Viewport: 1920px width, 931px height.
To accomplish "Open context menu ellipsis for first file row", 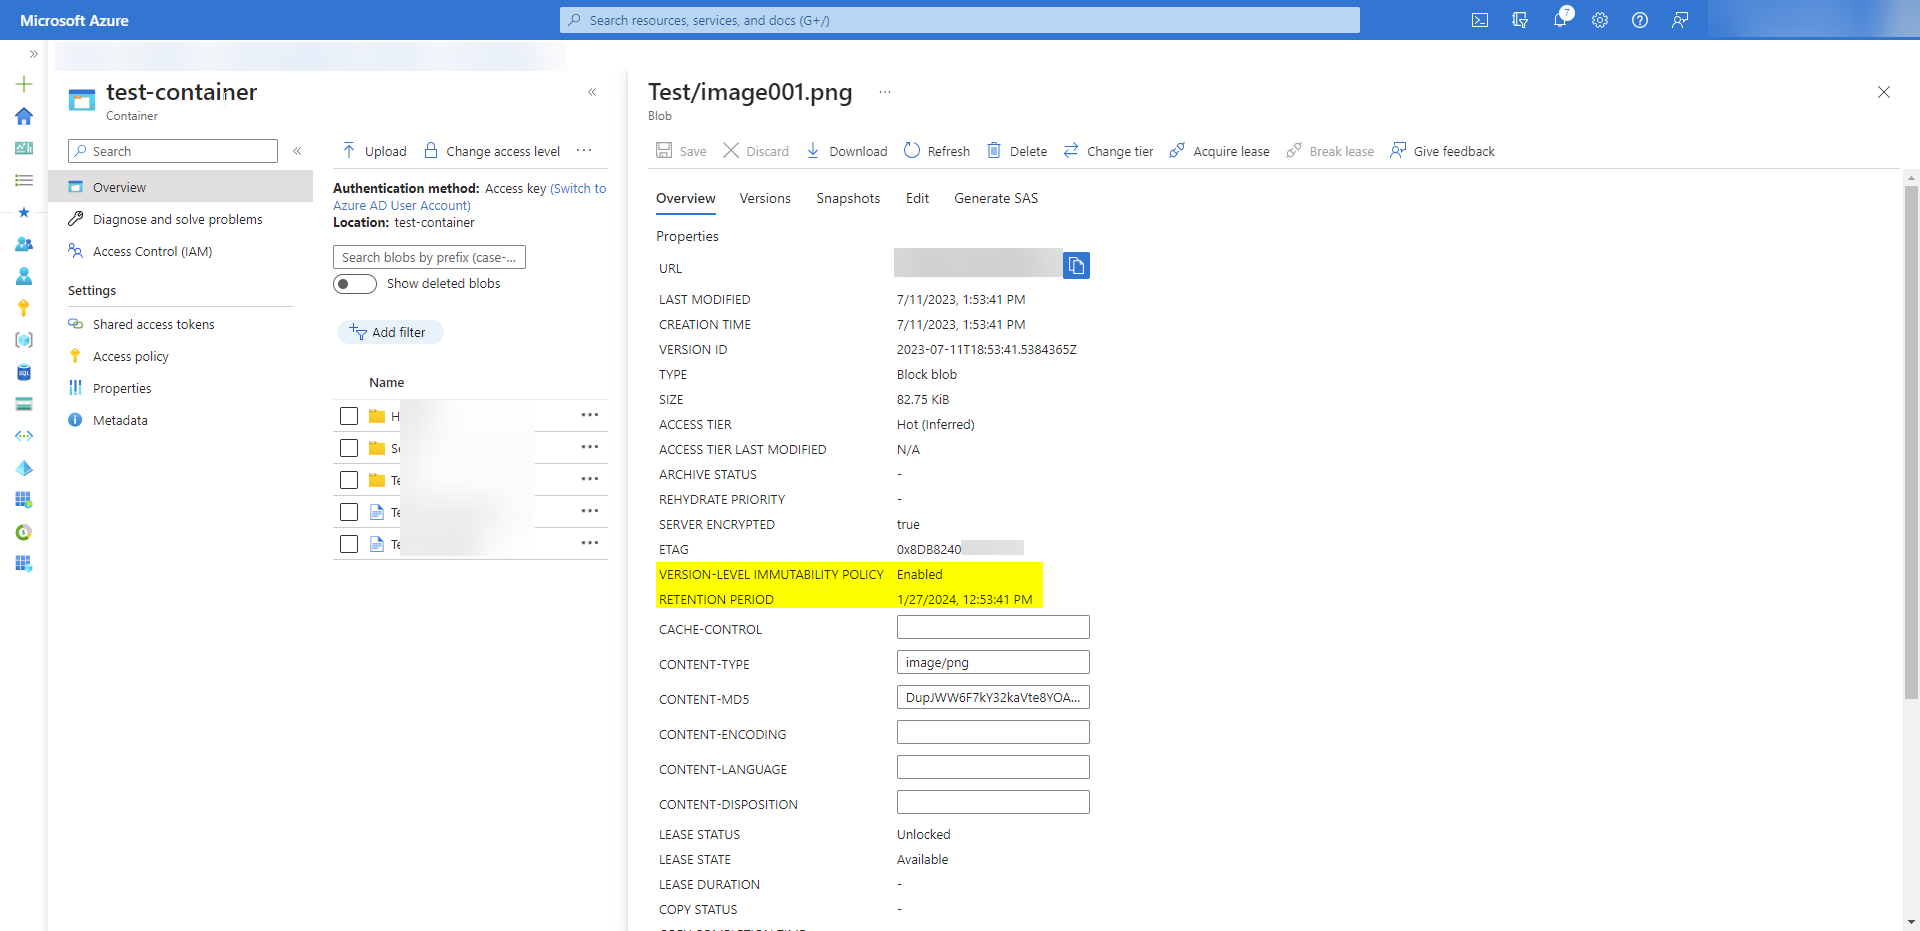I will click(x=590, y=511).
